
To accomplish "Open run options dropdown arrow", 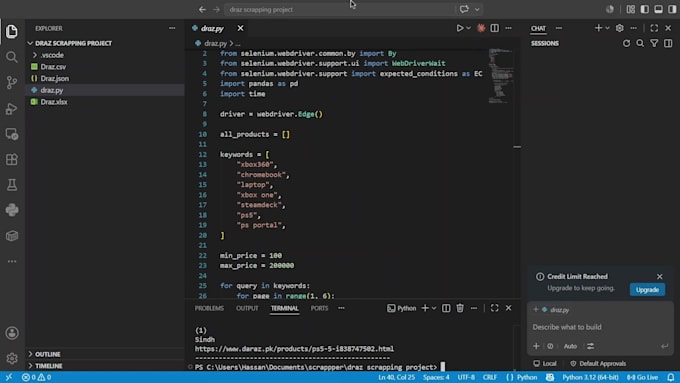I will [x=469, y=28].
